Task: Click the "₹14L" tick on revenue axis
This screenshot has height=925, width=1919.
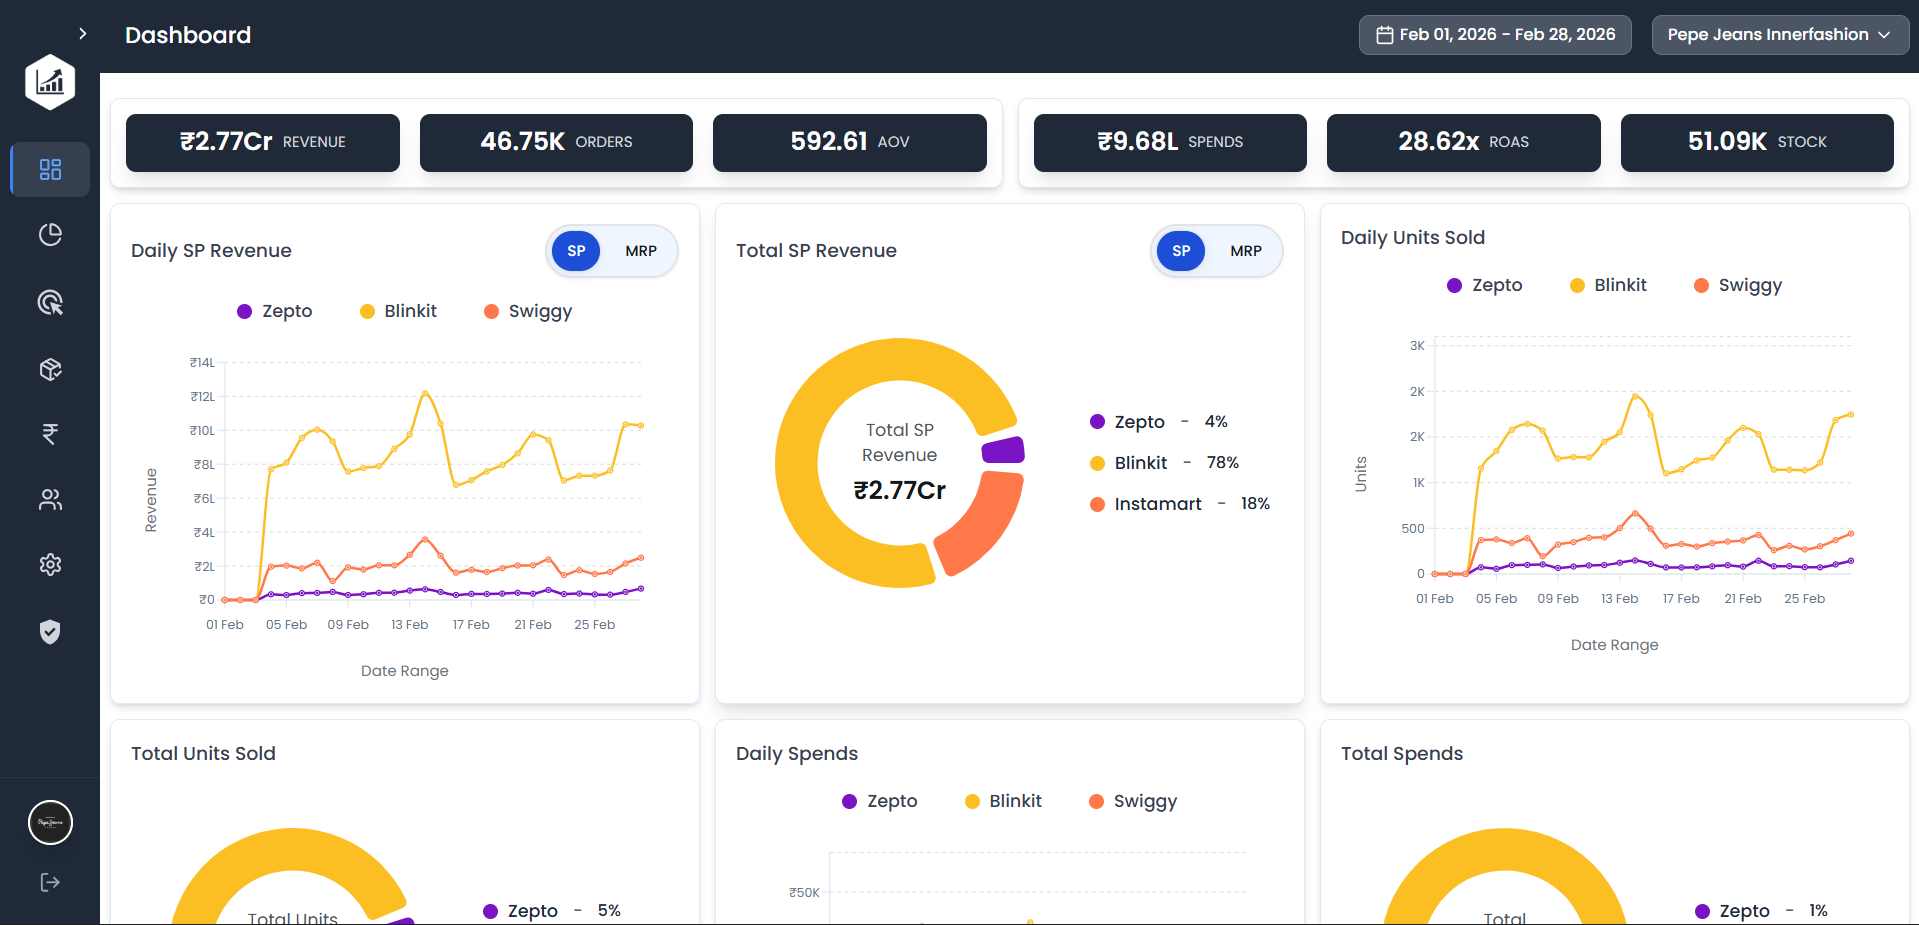Action: click(x=202, y=363)
